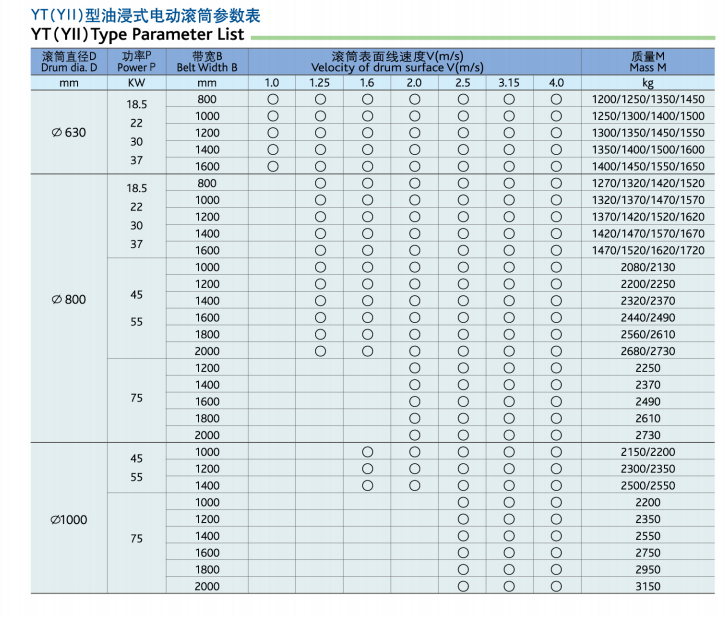This screenshot has height=617, width=726.
Task: Click the 1.25 velocity column header
Action: click(x=320, y=83)
